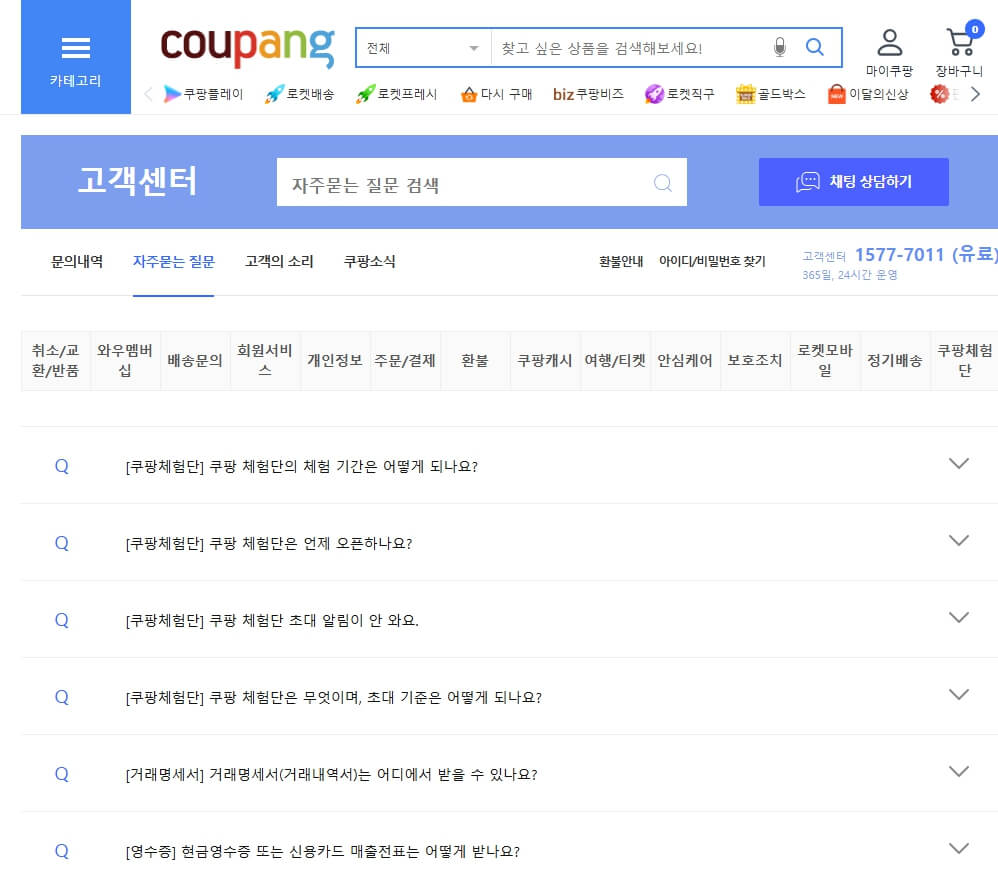Click the 1577-7011 phone number
Image resolution: width=998 pixels, height=878 pixels.
(x=899, y=255)
